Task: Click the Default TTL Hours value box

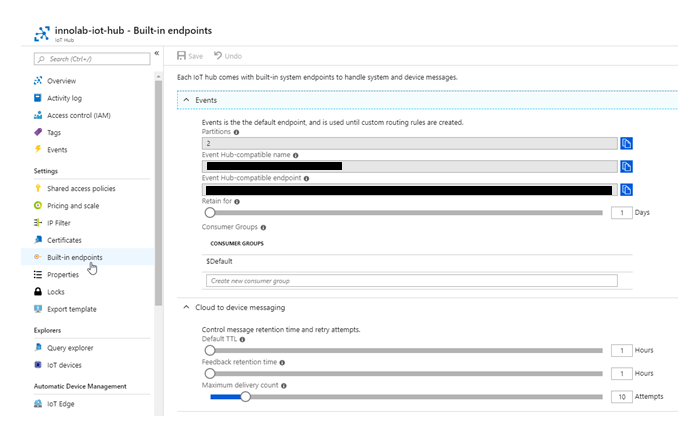Action: click(x=621, y=350)
